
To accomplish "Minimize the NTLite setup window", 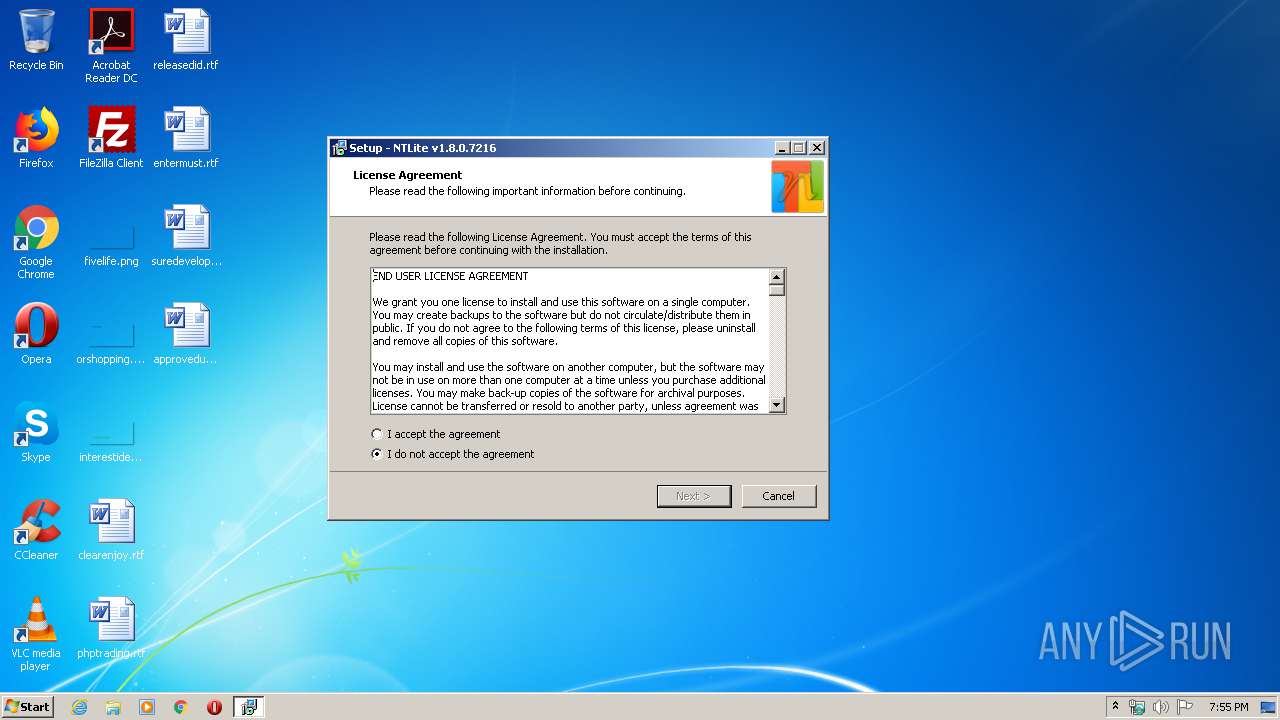I will pyautogui.click(x=782, y=148).
